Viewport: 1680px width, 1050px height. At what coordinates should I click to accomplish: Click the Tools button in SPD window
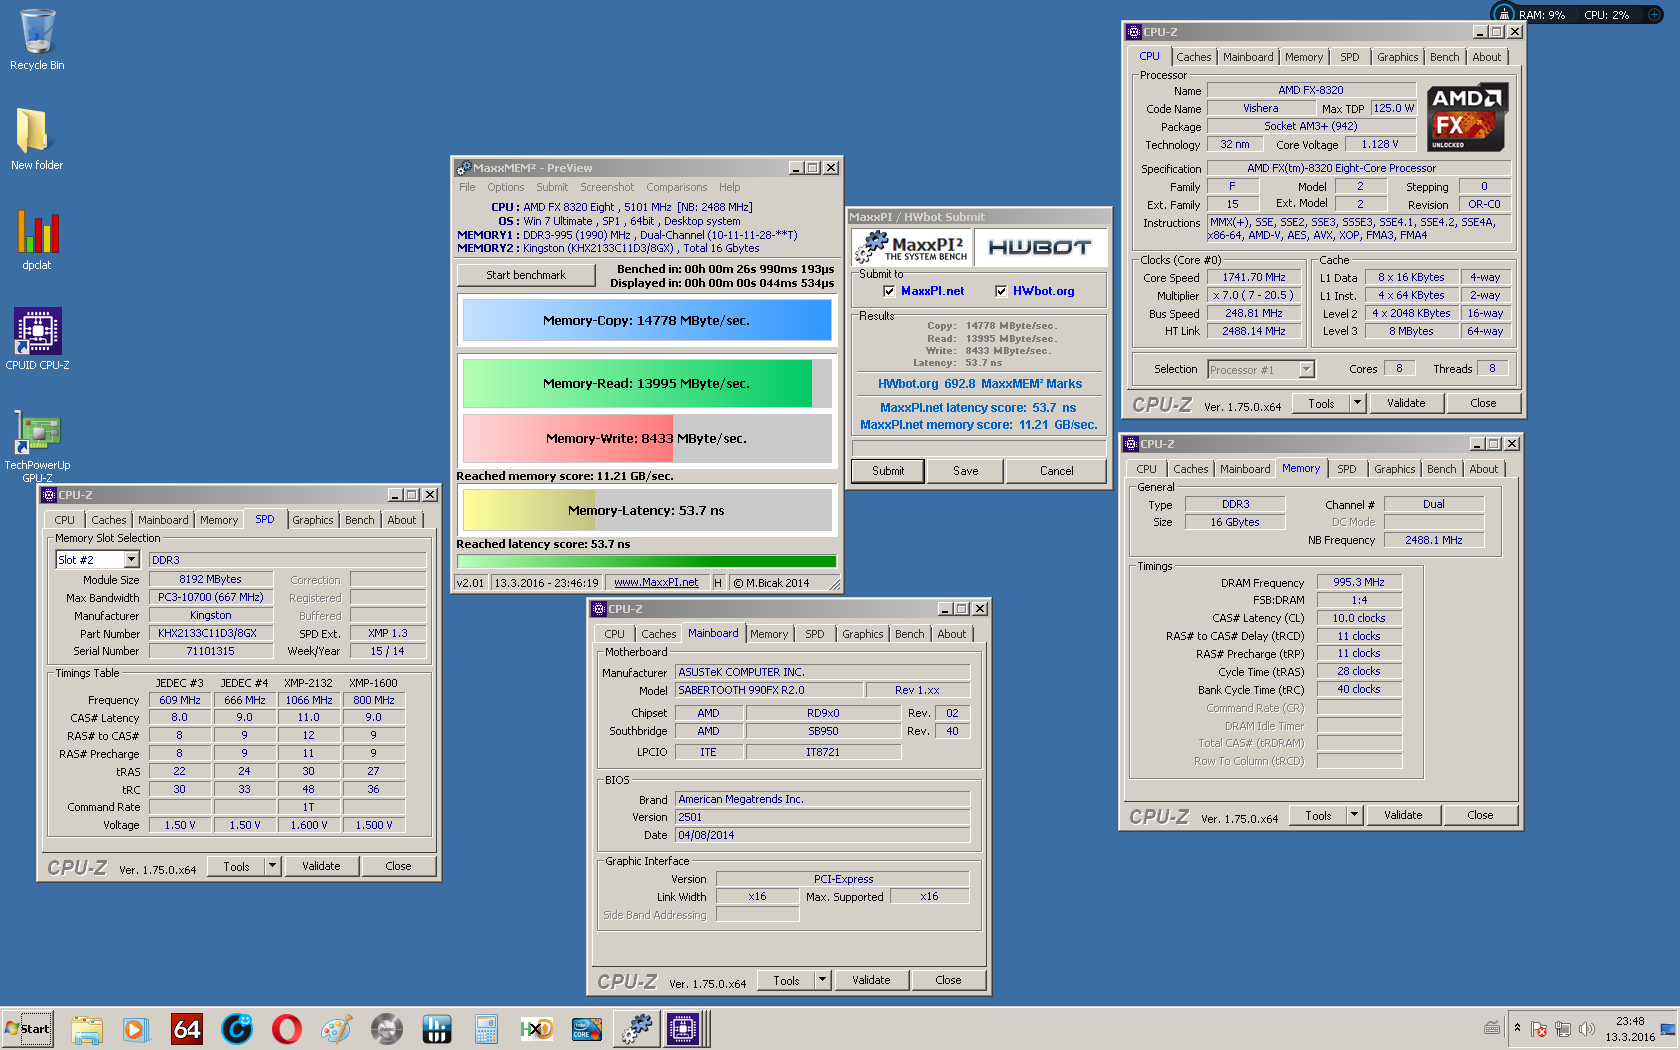point(237,866)
